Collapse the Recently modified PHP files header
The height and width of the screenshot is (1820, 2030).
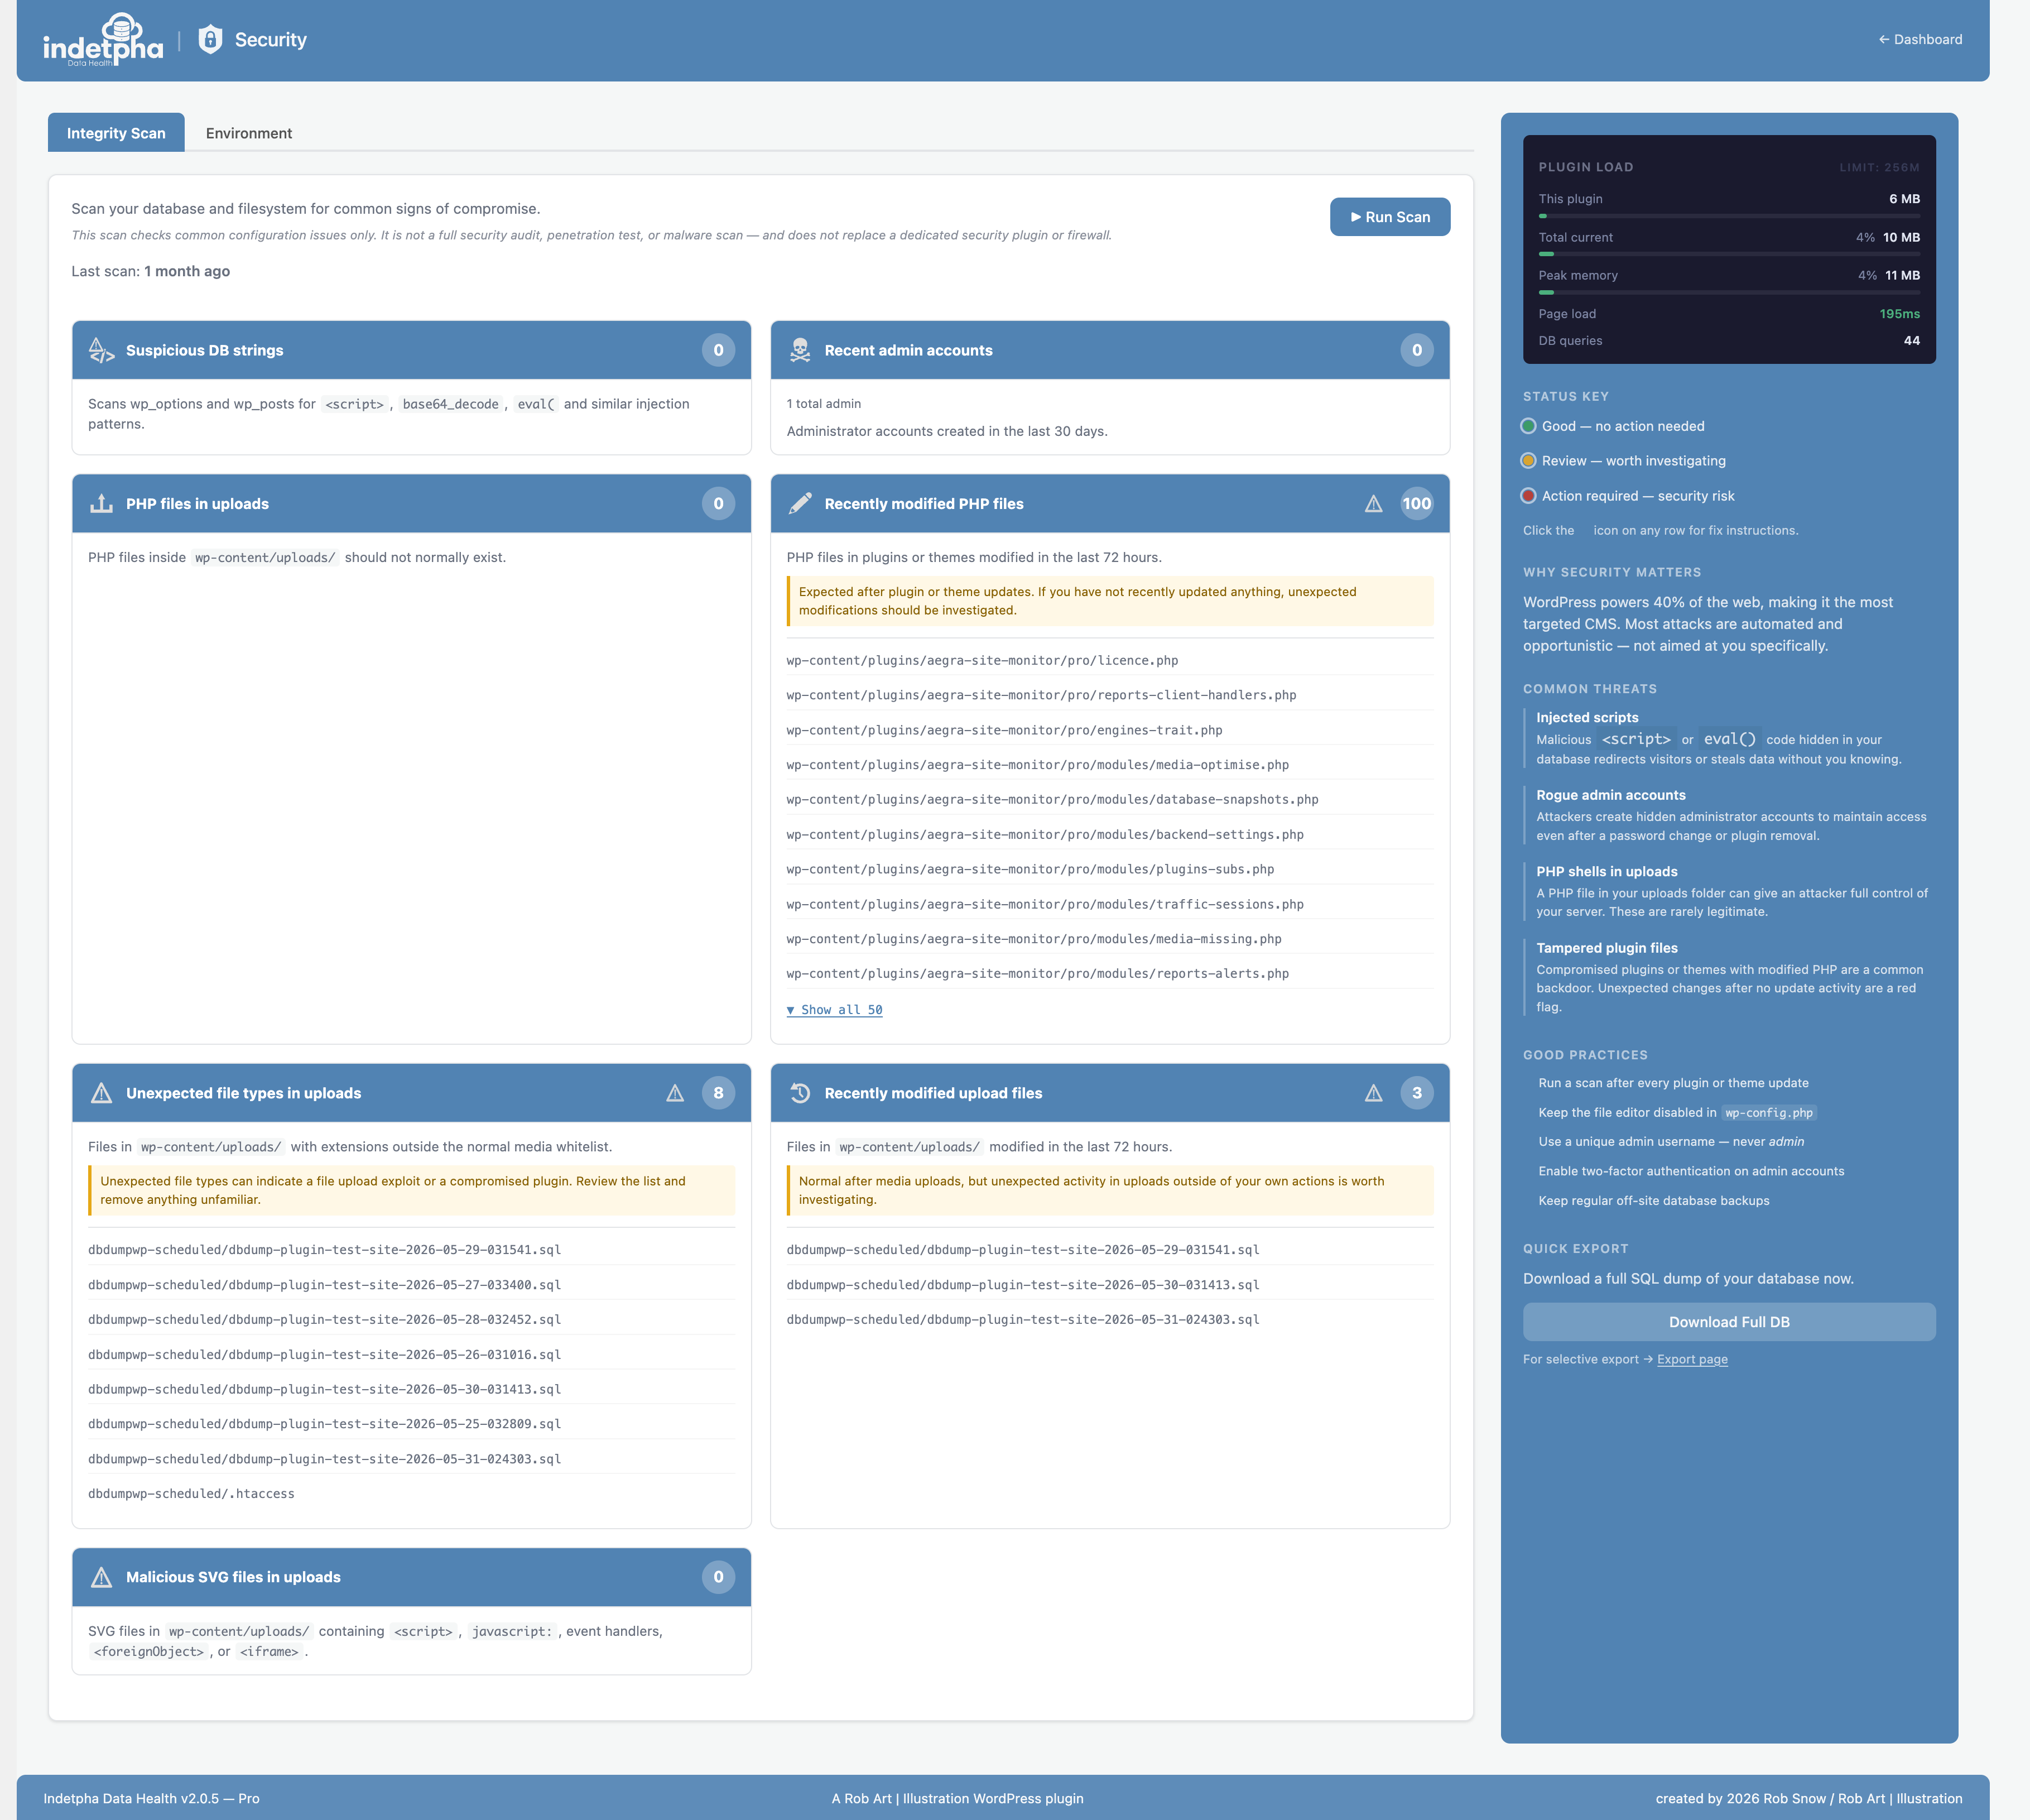(1110, 504)
